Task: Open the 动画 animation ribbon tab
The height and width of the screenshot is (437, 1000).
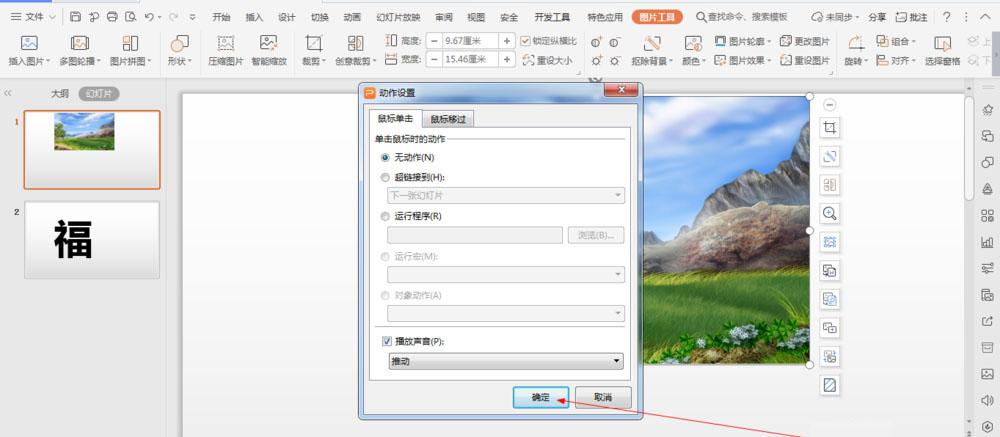Action: [352, 17]
